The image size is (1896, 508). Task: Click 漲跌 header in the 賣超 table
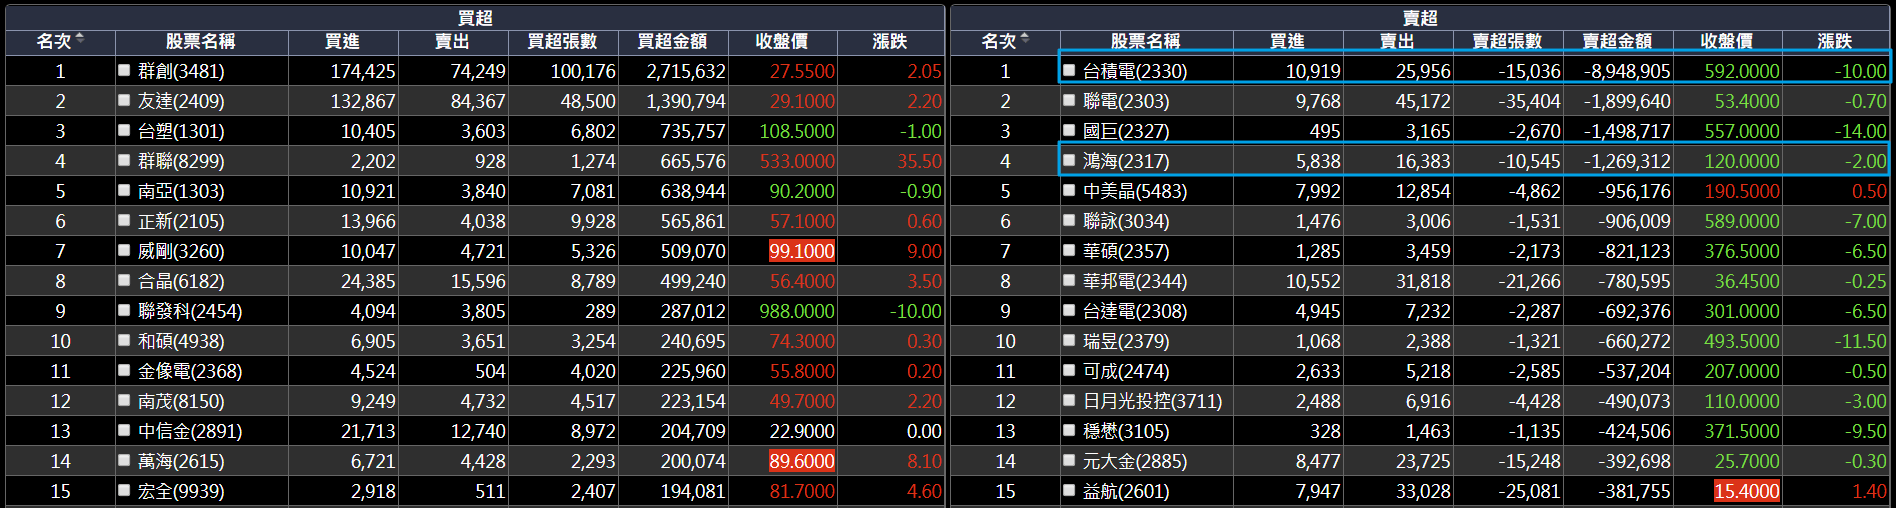pyautogui.click(x=1835, y=41)
